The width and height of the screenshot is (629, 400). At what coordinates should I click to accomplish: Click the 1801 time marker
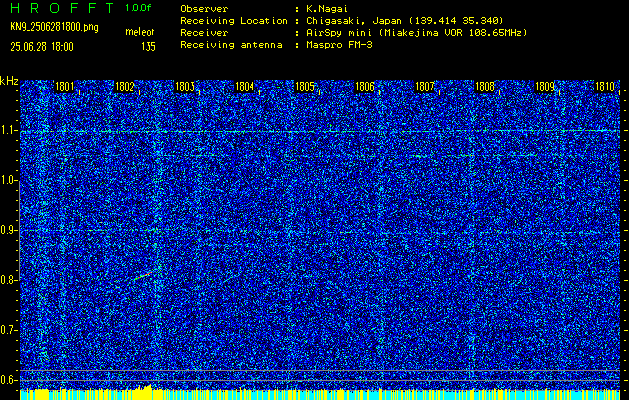[x=64, y=87]
